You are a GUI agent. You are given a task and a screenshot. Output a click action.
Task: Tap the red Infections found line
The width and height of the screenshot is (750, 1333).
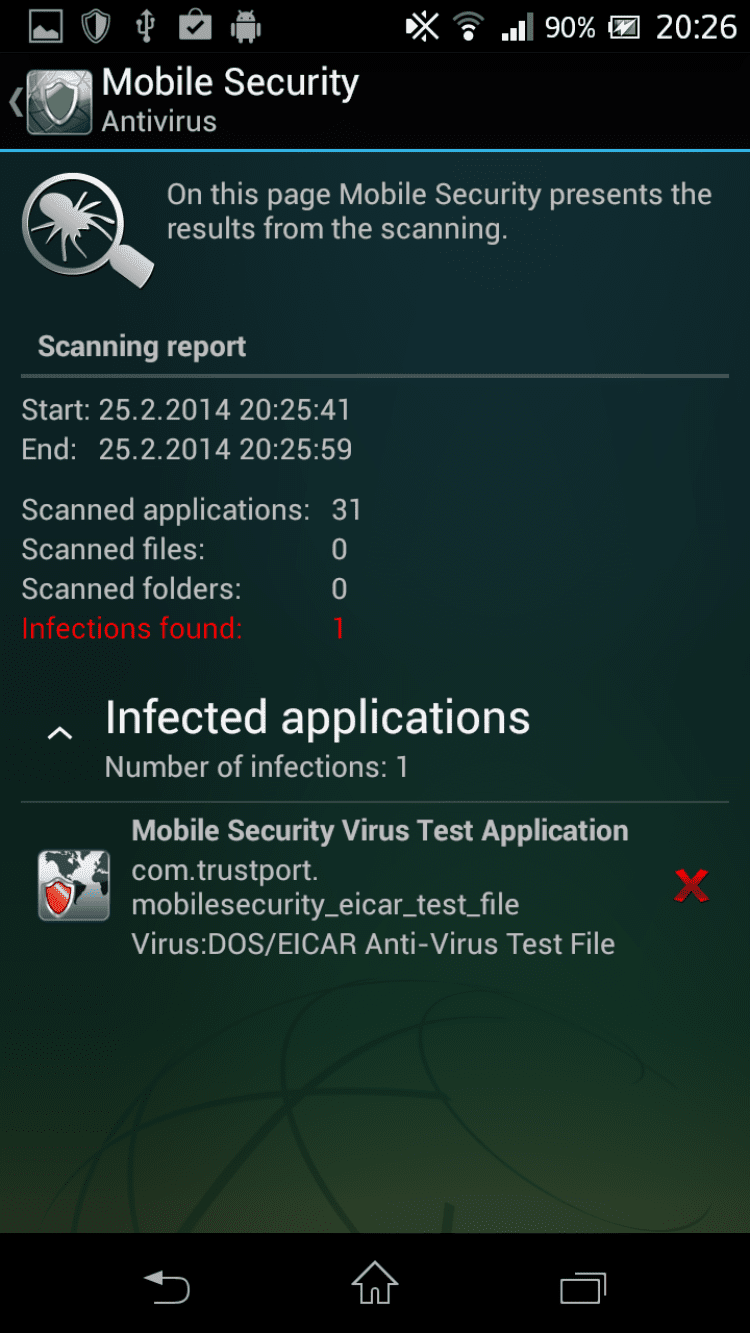(x=183, y=628)
